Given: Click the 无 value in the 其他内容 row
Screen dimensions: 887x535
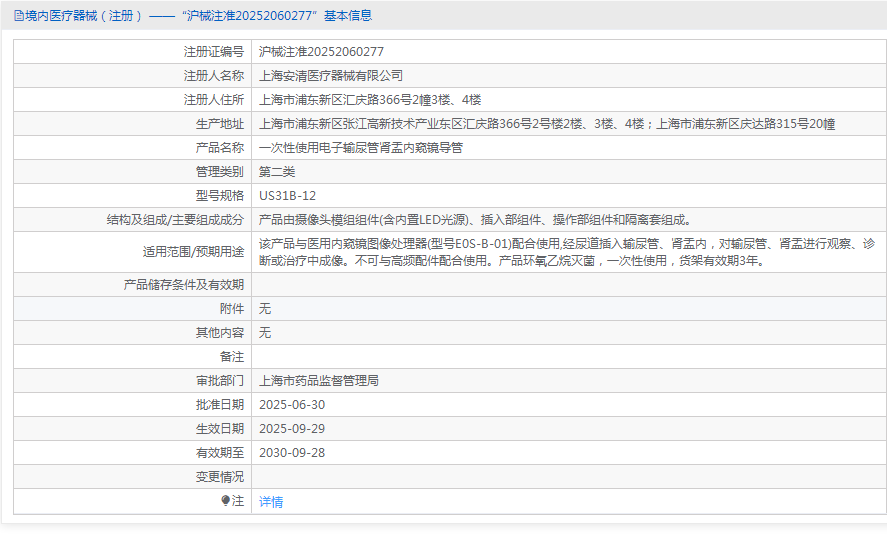Looking at the screenshot, I should [x=265, y=333].
